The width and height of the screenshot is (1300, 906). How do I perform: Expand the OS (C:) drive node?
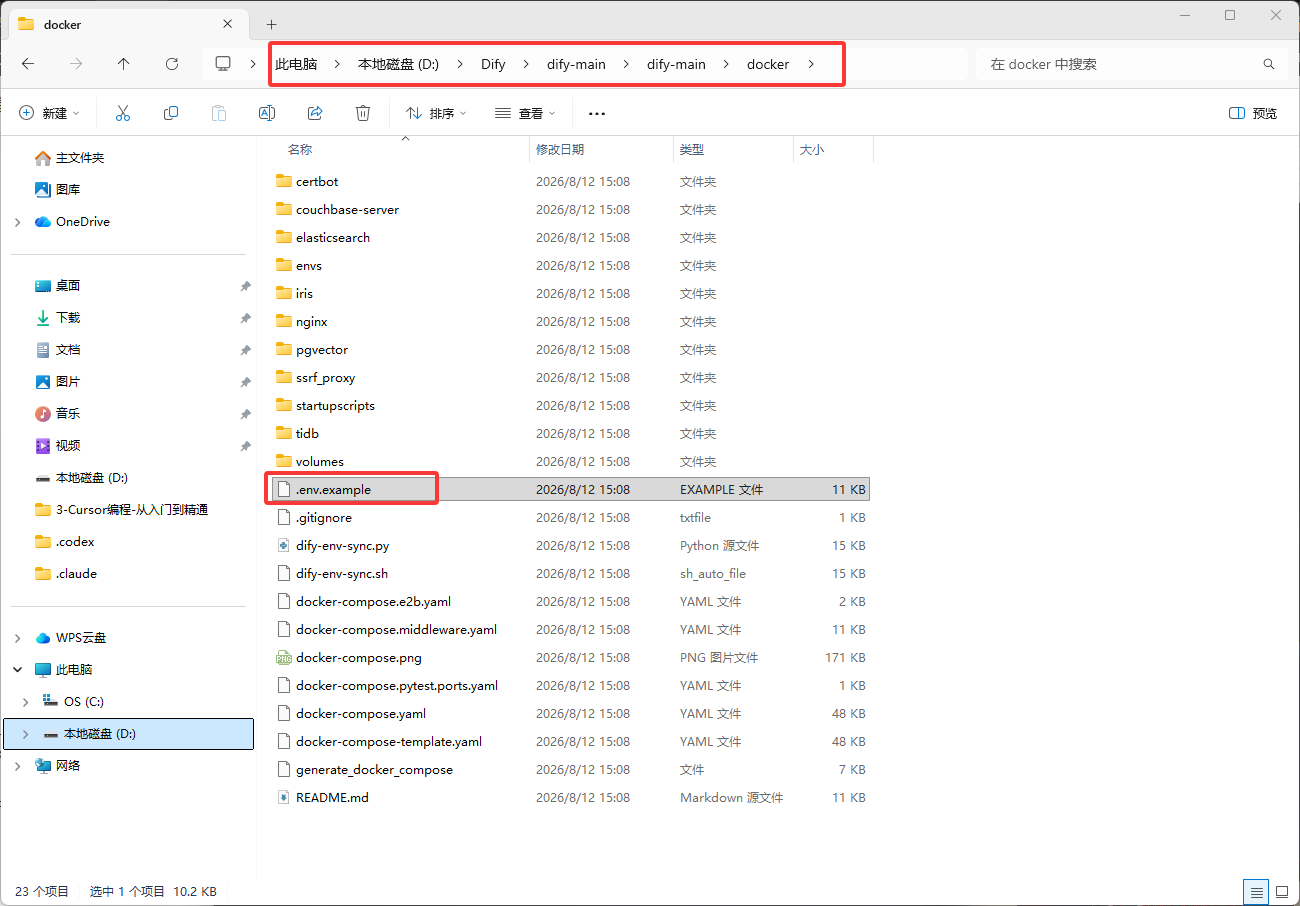click(x=26, y=702)
